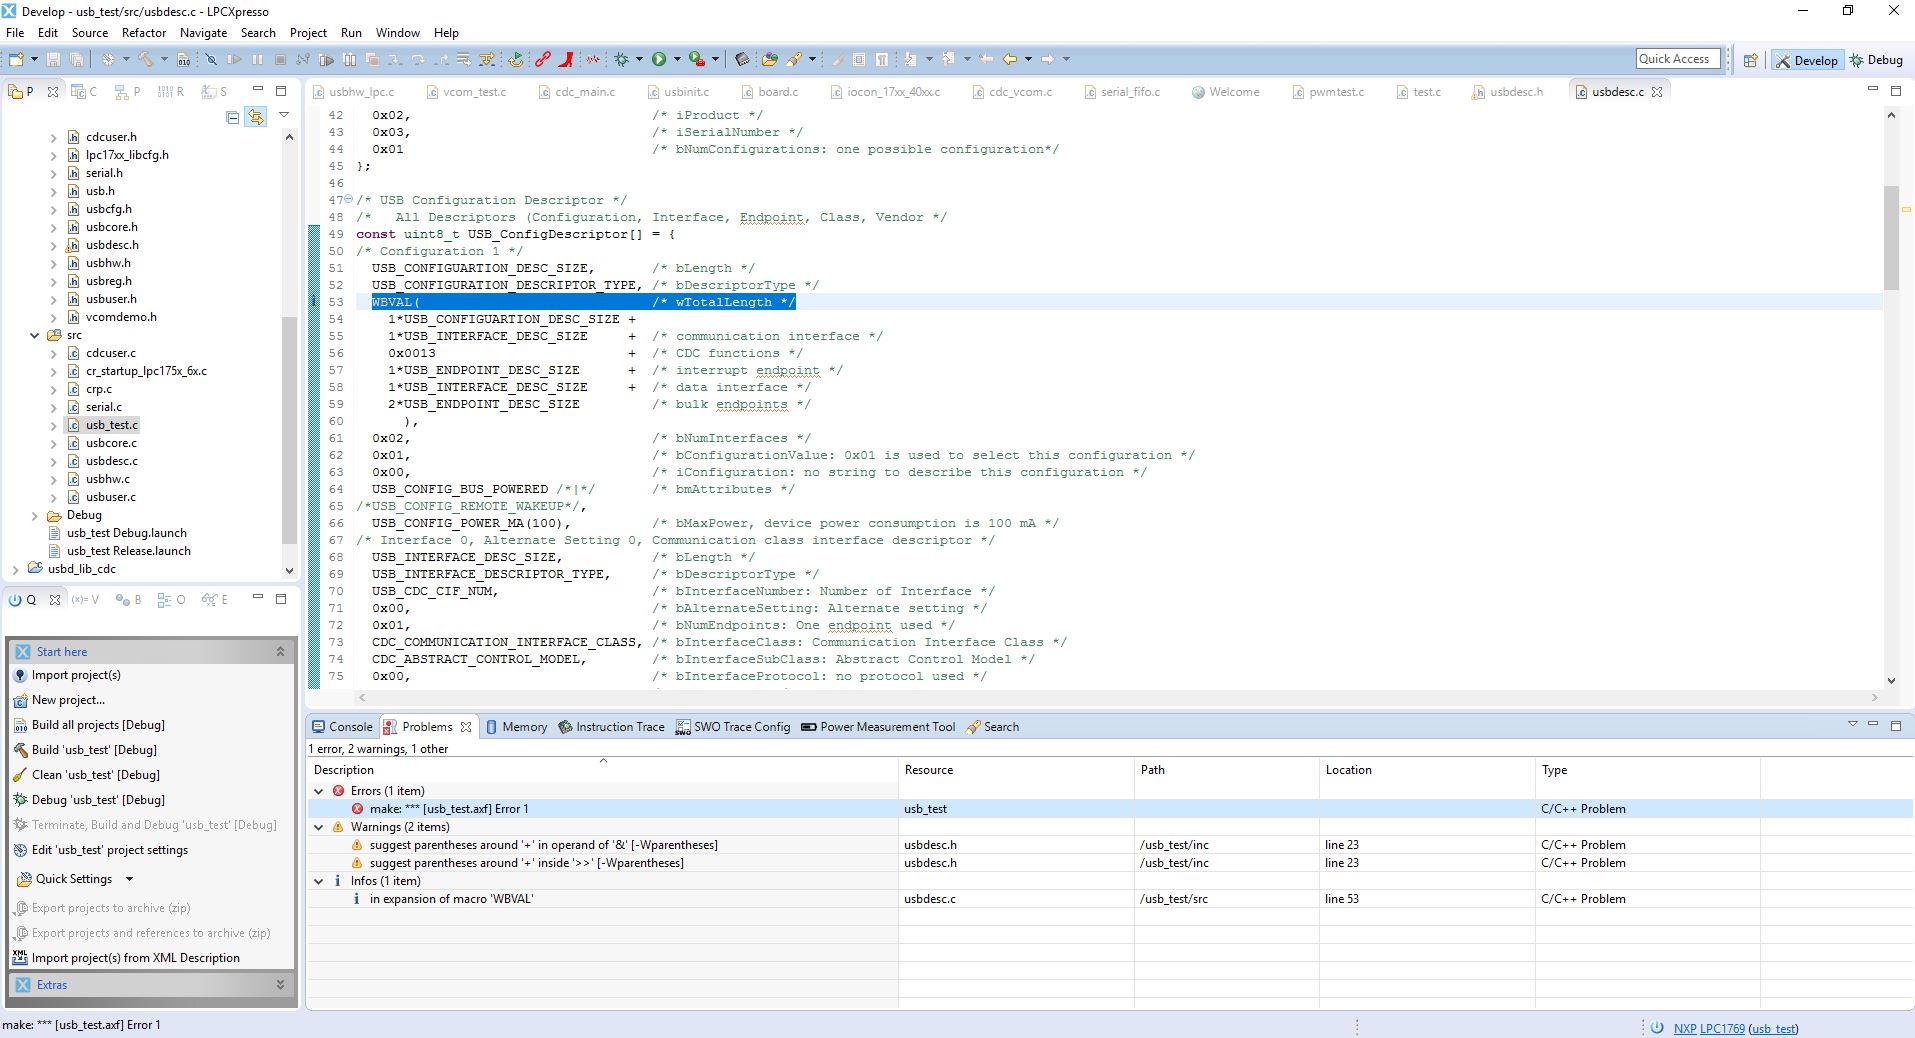Click the green bug Debug toolbar icon
The image size is (1915, 1038).
point(621,59)
